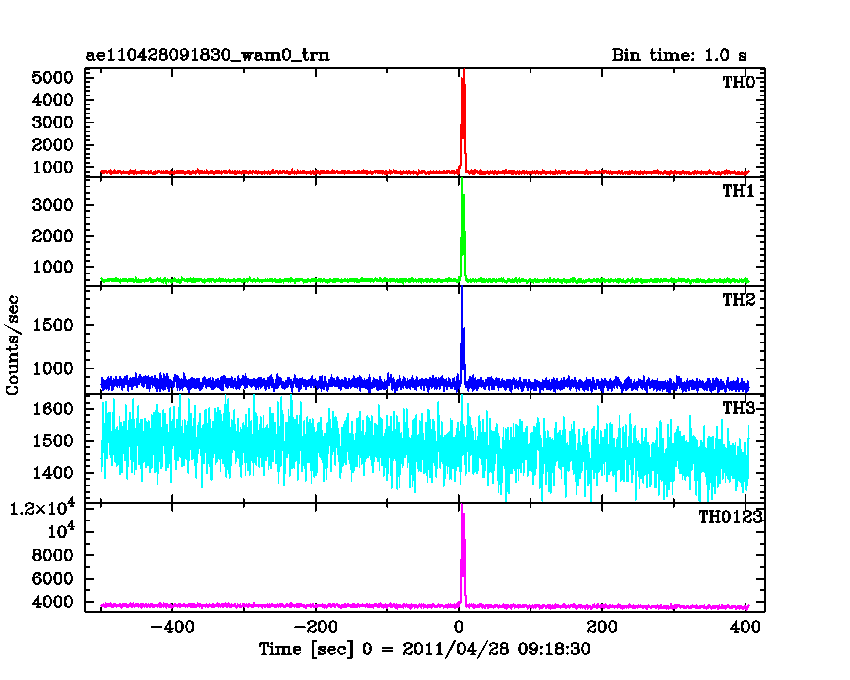This screenshot has height=680, width=850.
Task: Click the 1.2×10⁴ tick label in TH0123
Action: pyautogui.click(x=42, y=508)
